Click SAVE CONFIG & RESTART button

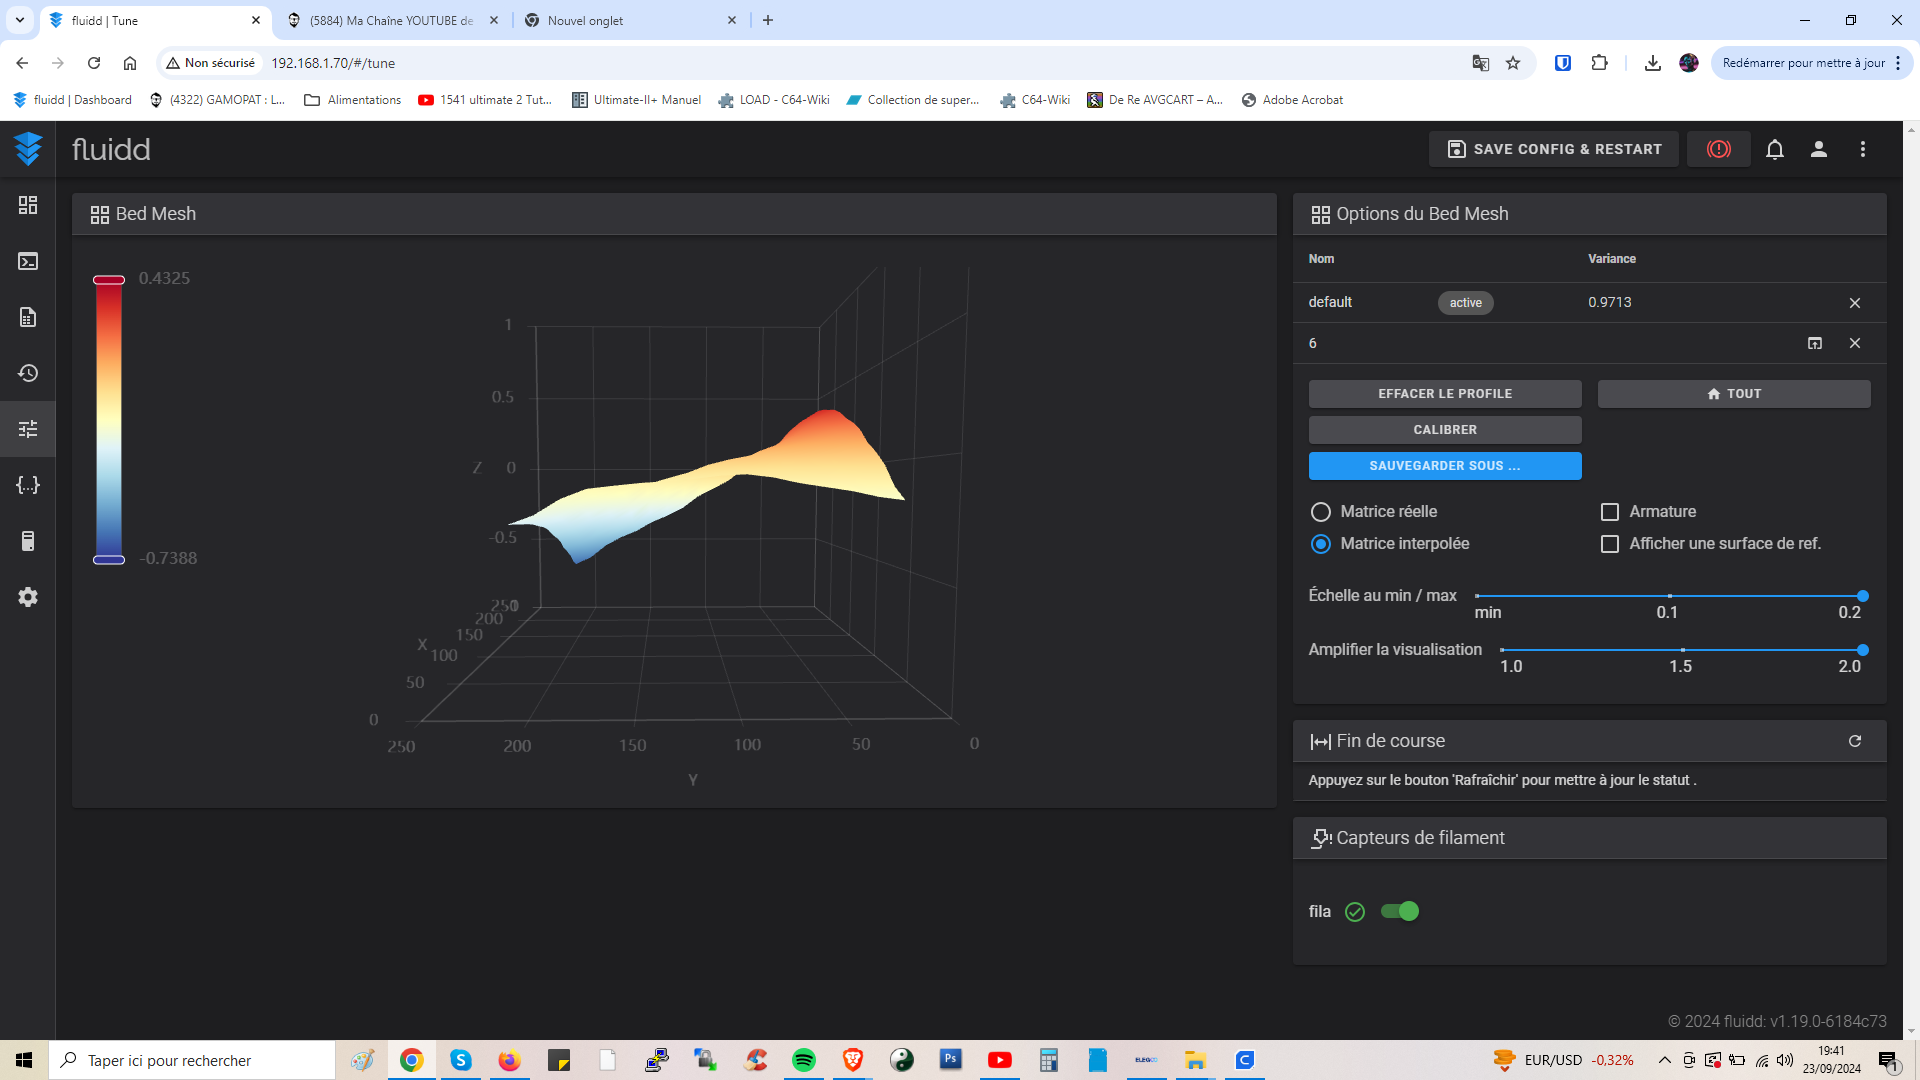[x=1554, y=149]
